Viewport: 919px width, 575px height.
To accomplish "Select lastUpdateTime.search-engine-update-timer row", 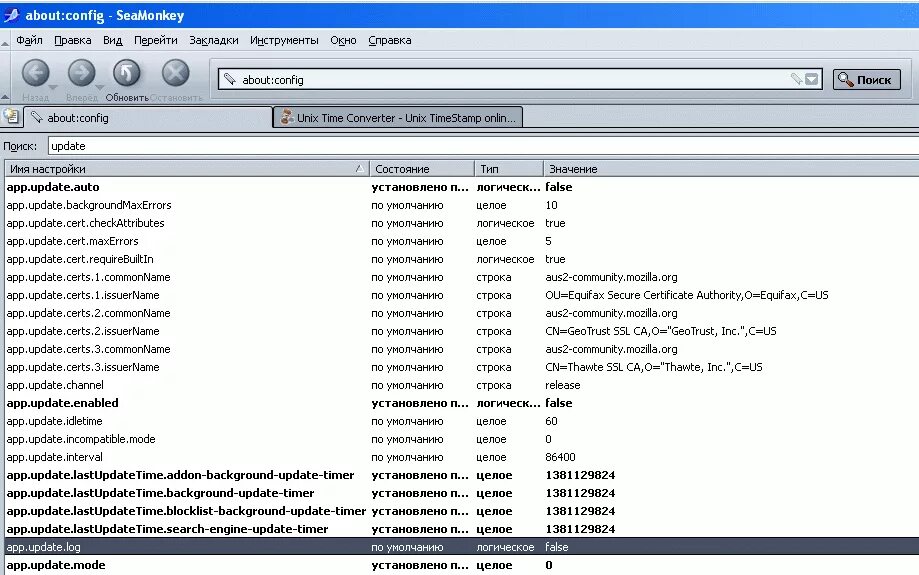I will pos(462,529).
